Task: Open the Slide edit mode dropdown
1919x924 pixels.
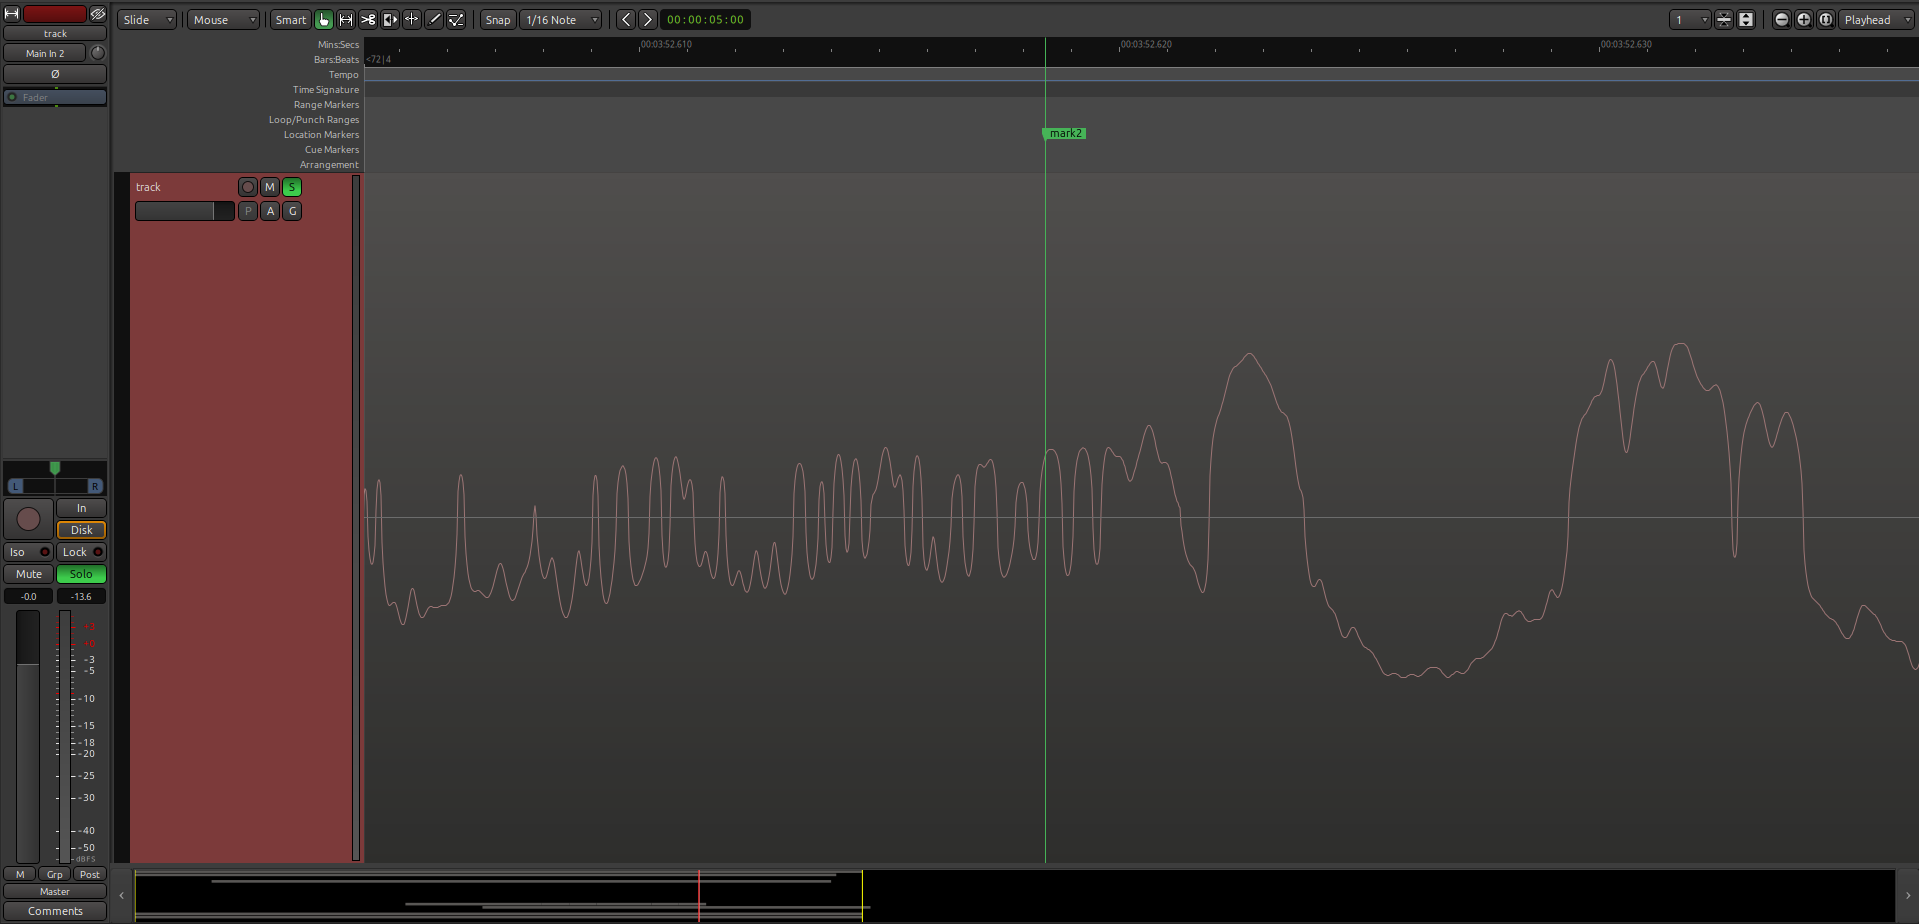Action: [147, 20]
